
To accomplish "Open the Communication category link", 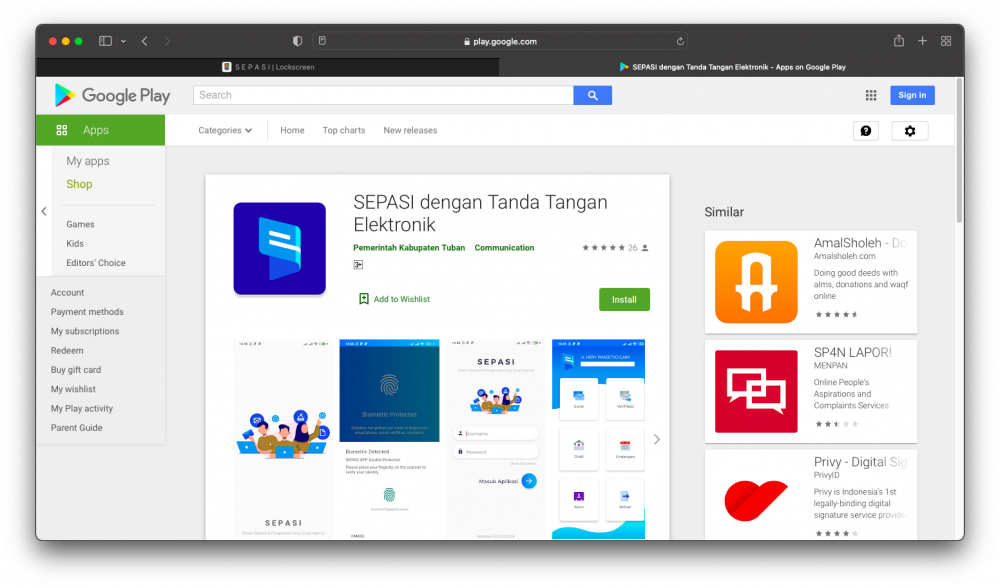I will [504, 247].
